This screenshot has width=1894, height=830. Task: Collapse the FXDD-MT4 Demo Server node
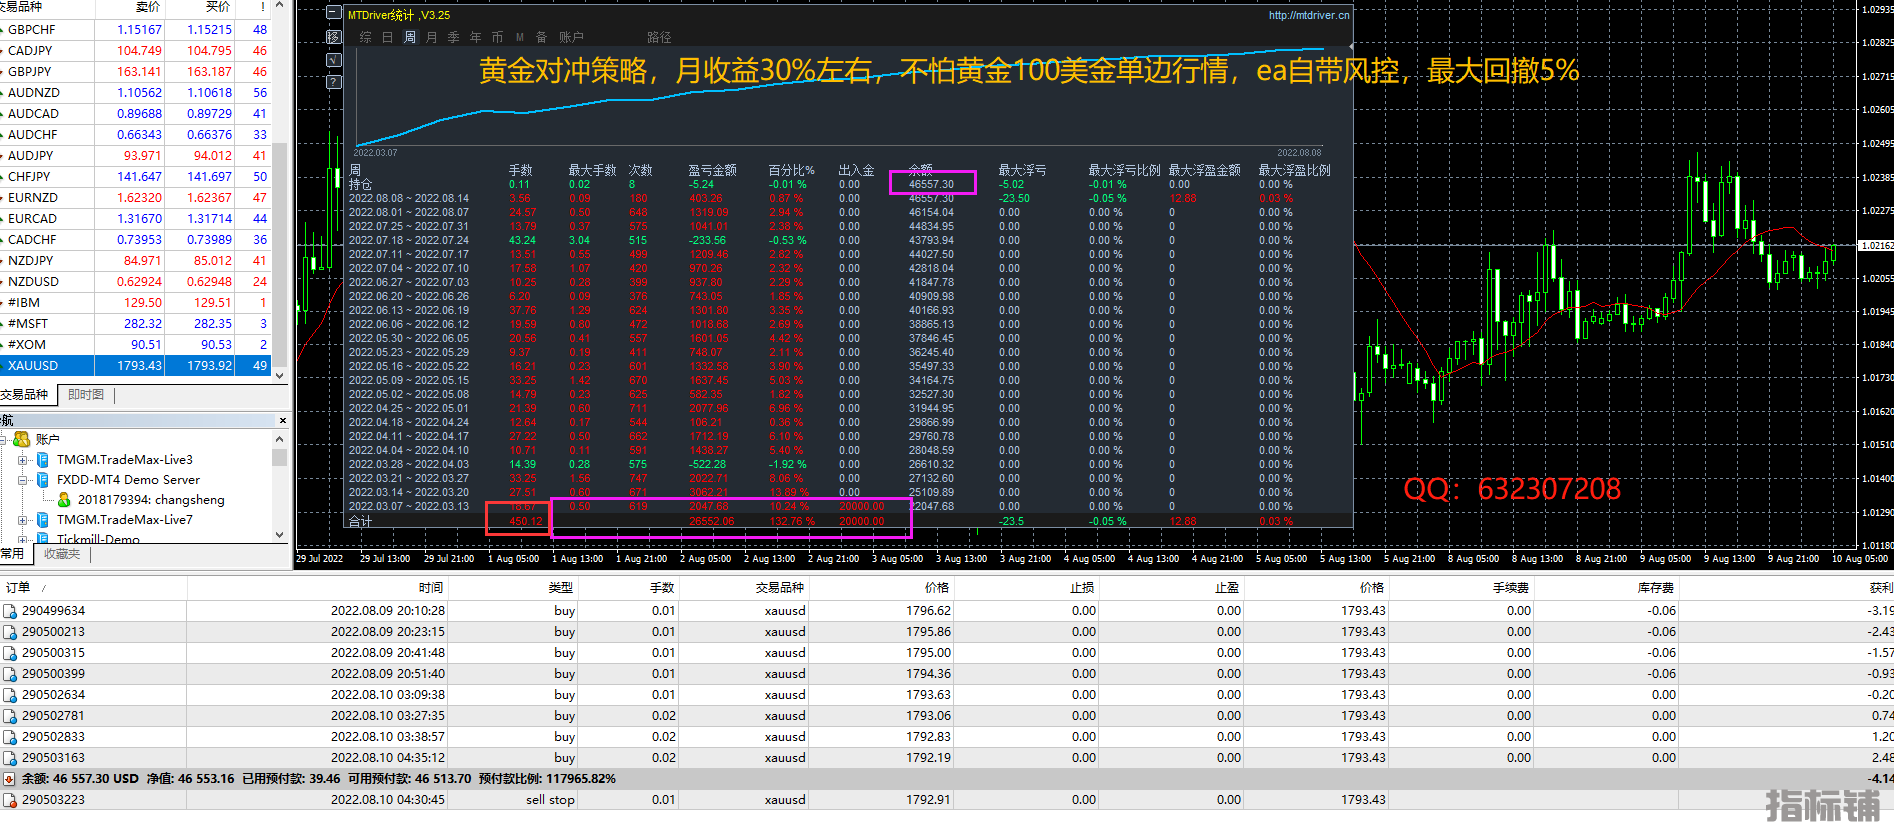(x=23, y=480)
